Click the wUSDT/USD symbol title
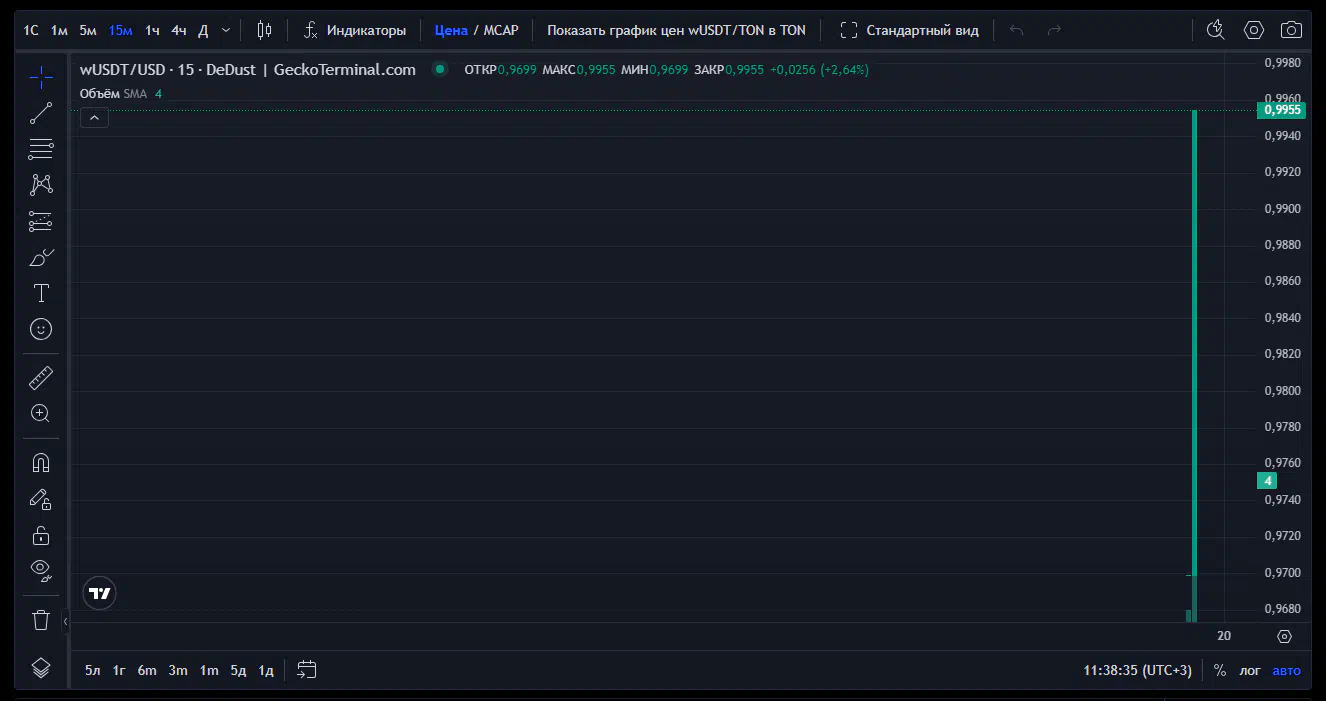 [x=248, y=70]
